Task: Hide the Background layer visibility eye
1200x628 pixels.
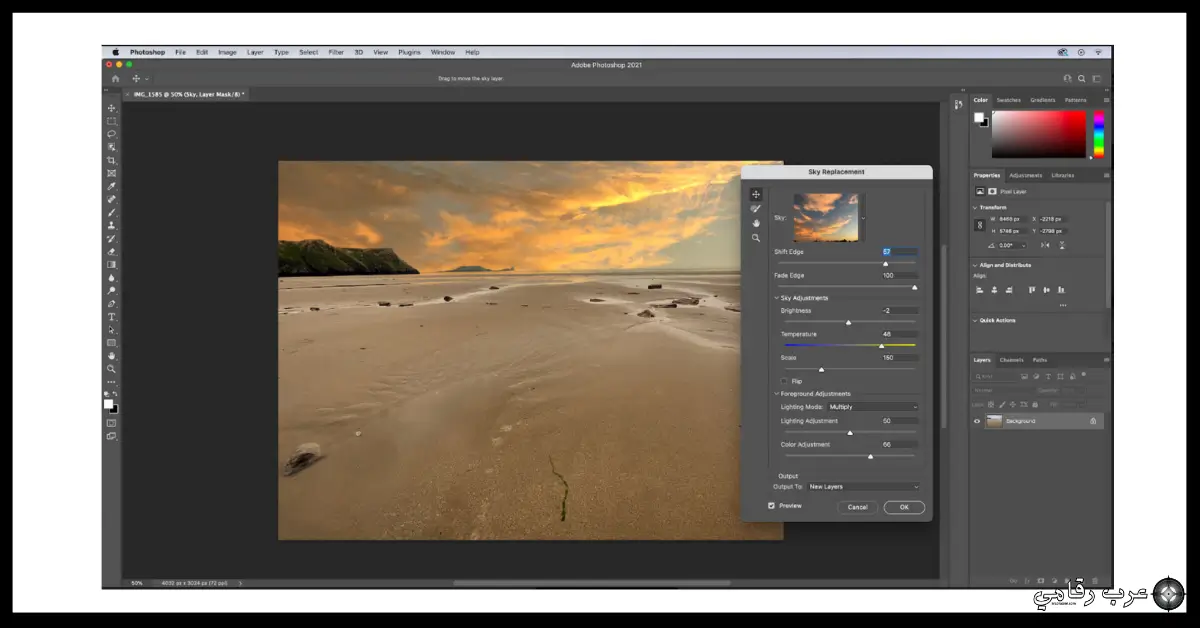Action: click(x=977, y=421)
